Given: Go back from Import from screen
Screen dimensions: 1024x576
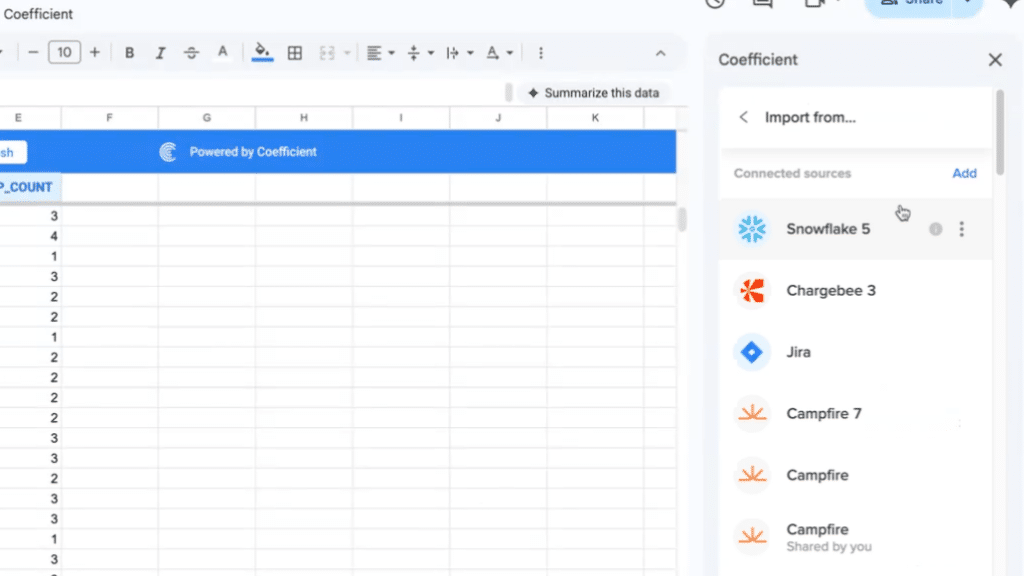Looking at the screenshot, I should 743,118.
